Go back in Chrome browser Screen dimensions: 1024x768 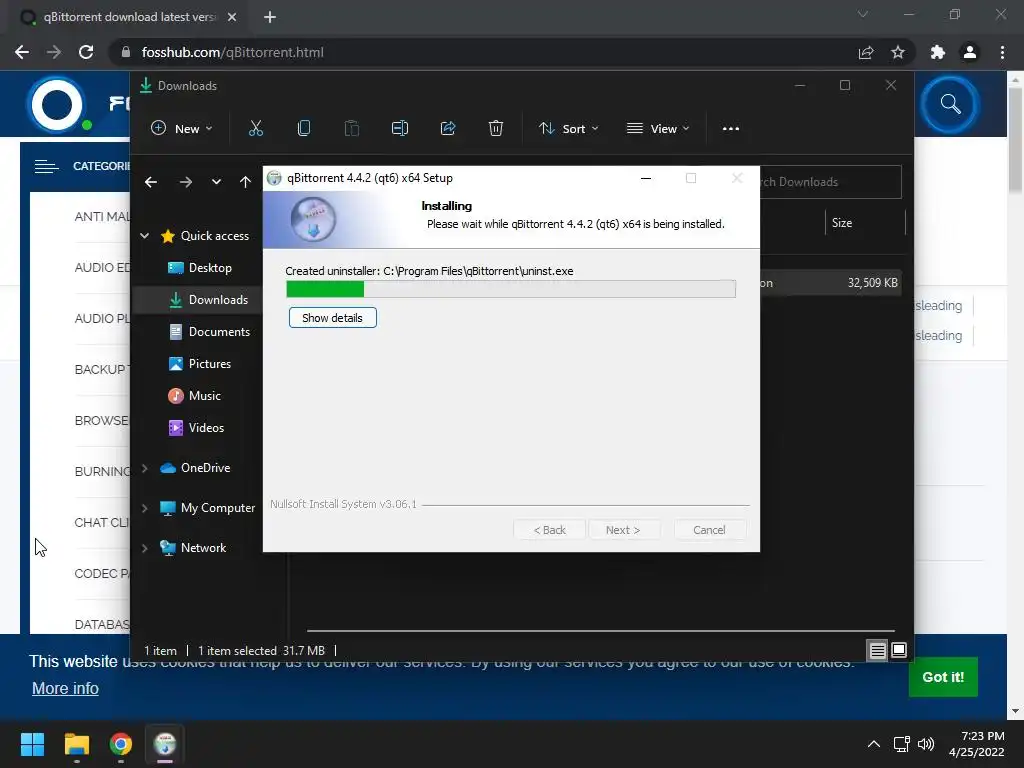[x=22, y=52]
